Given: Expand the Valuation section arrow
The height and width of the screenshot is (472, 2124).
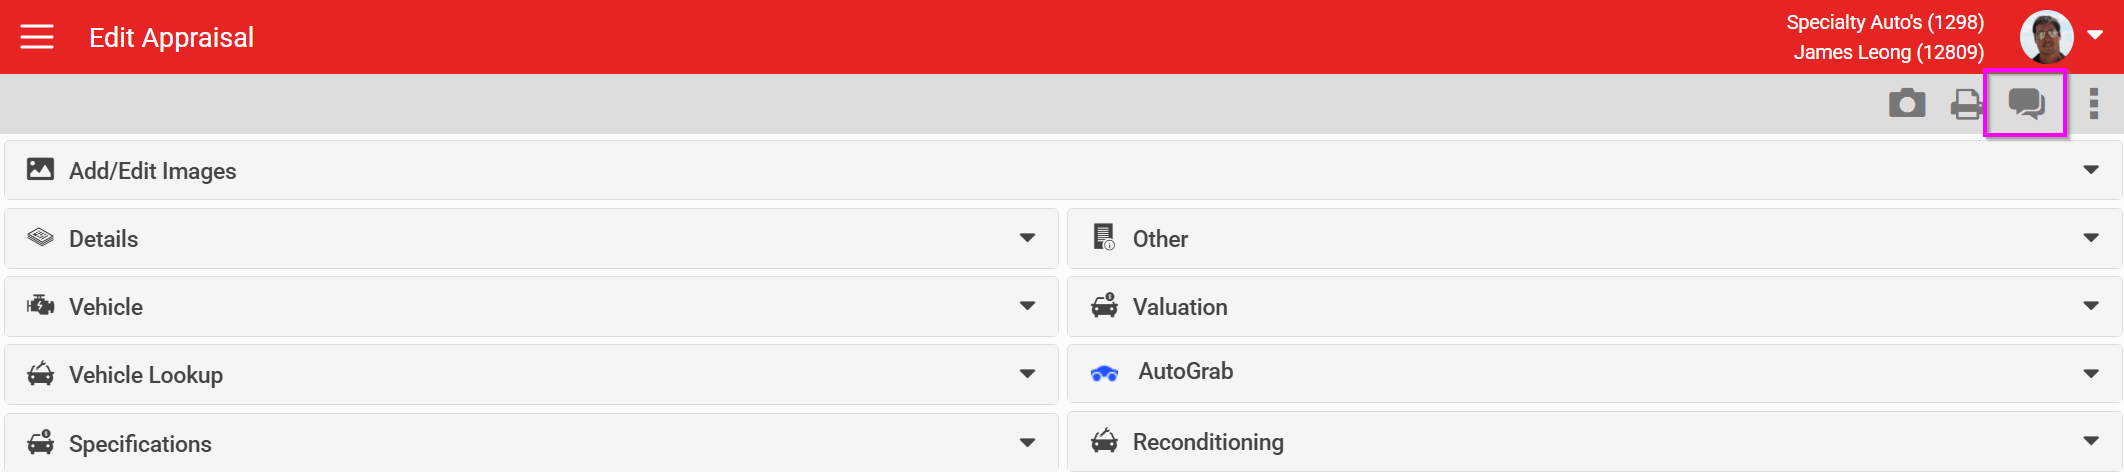Looking at the screenshot, I should point(2091,306).
